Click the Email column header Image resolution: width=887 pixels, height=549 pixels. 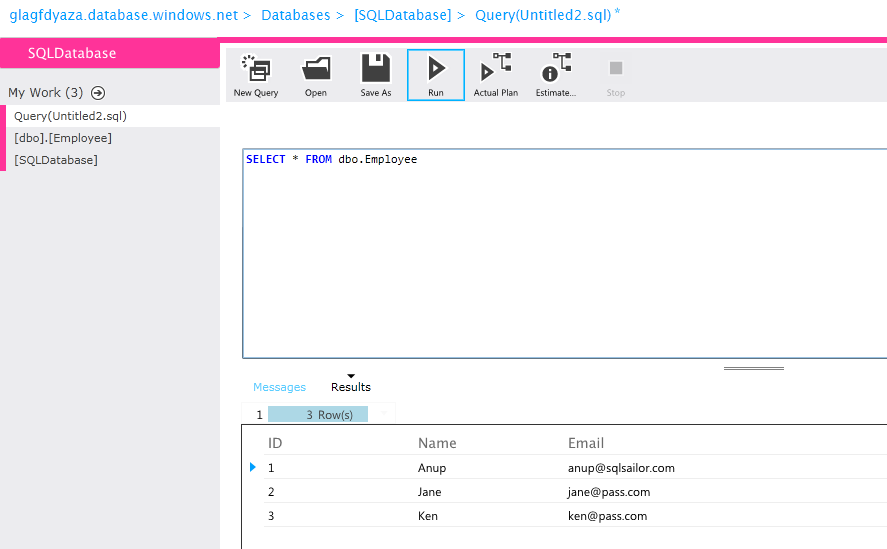coord(586,443)
